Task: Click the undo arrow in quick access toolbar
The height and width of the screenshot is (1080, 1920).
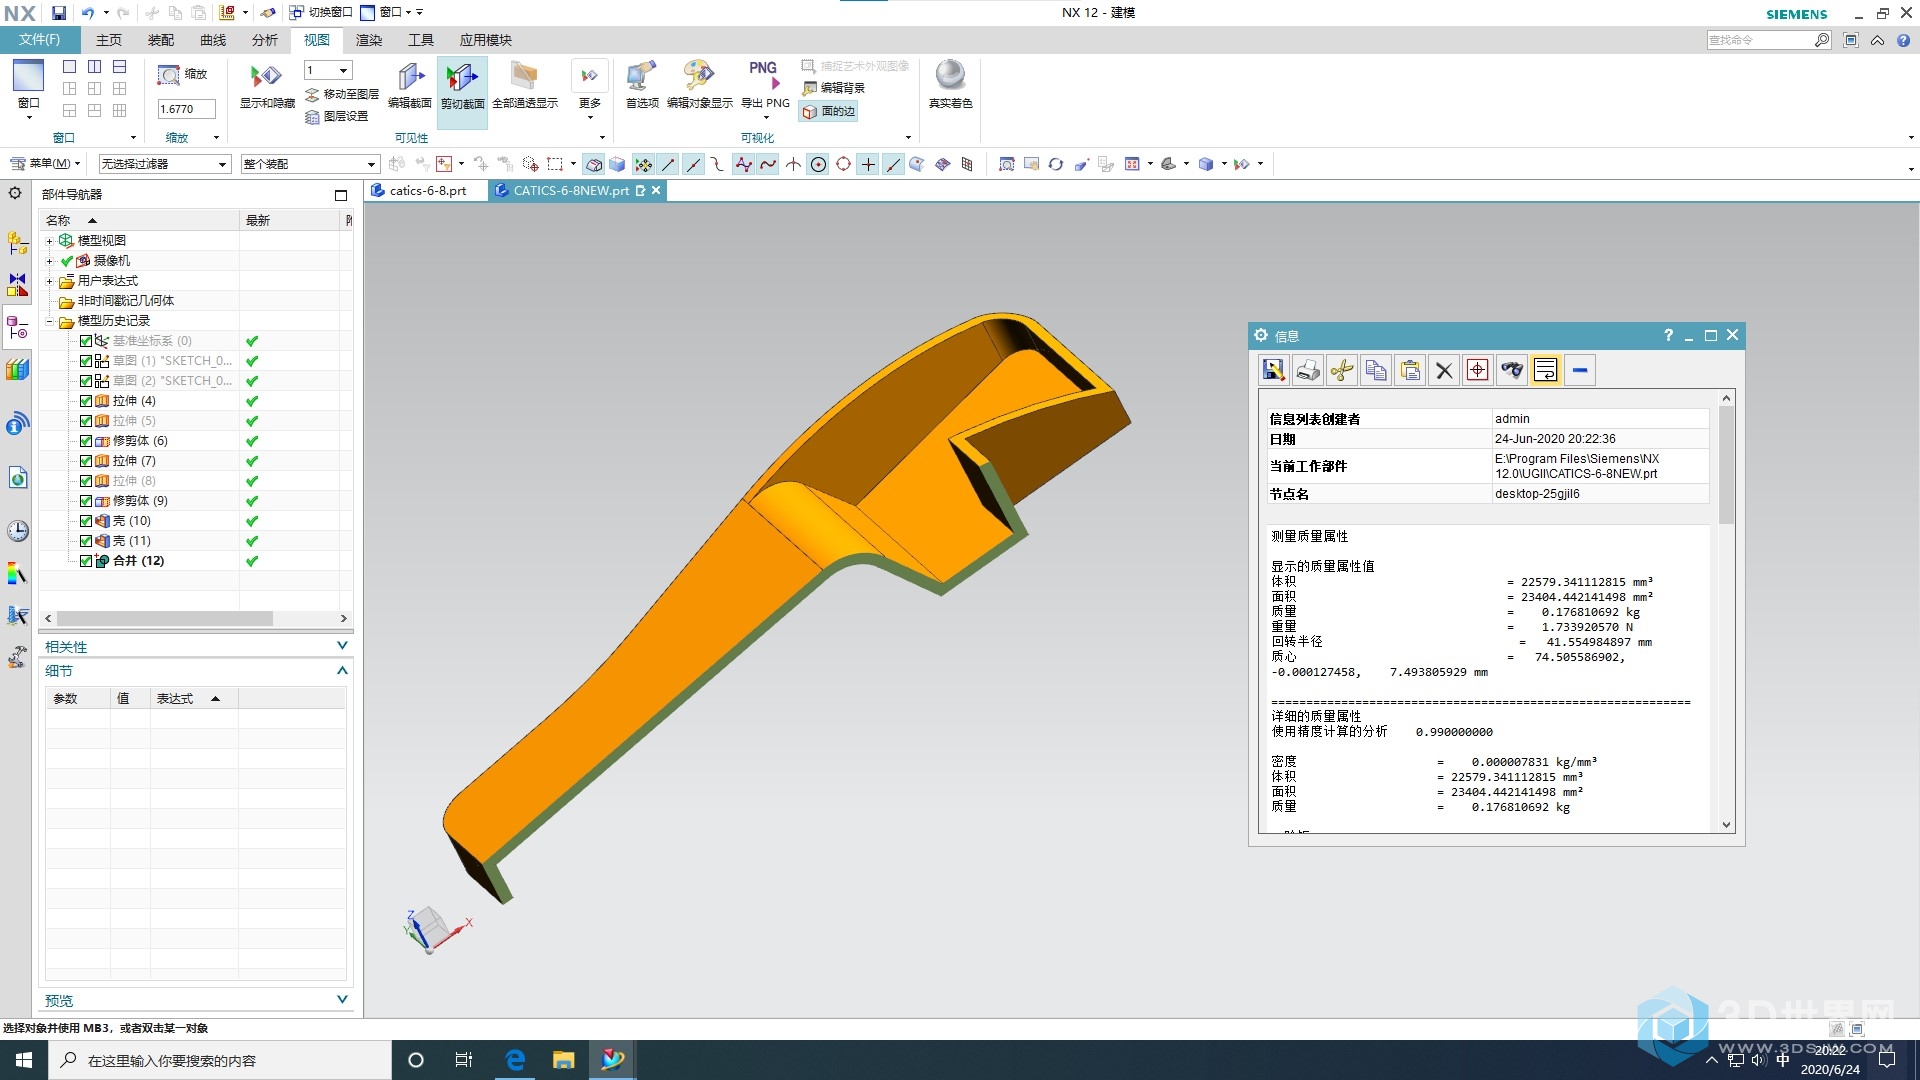Action: pyautogui.click(x=88, y=13)
